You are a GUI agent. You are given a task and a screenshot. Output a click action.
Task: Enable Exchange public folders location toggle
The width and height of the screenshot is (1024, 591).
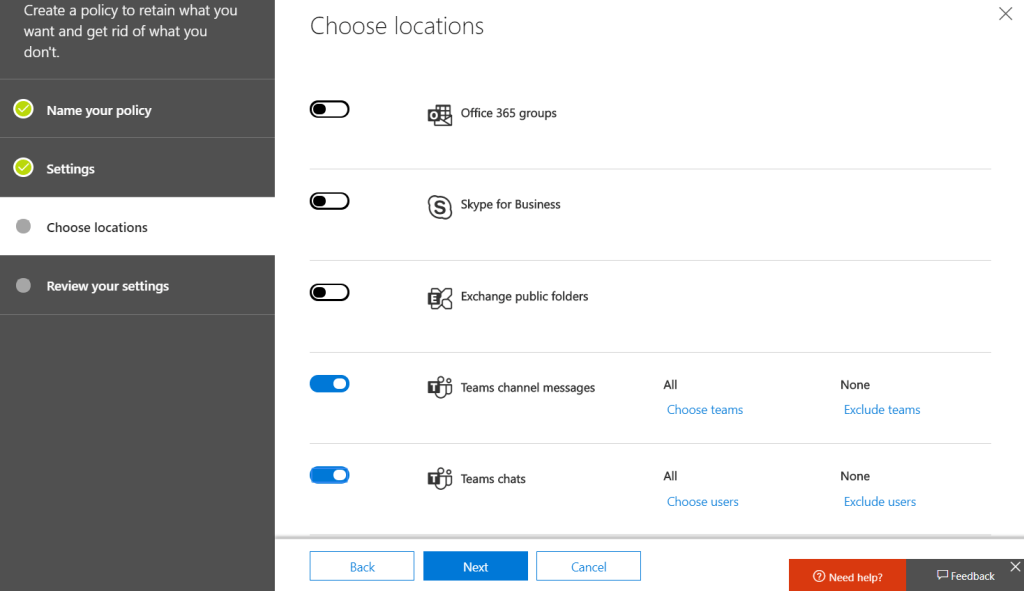click(329, 293)
